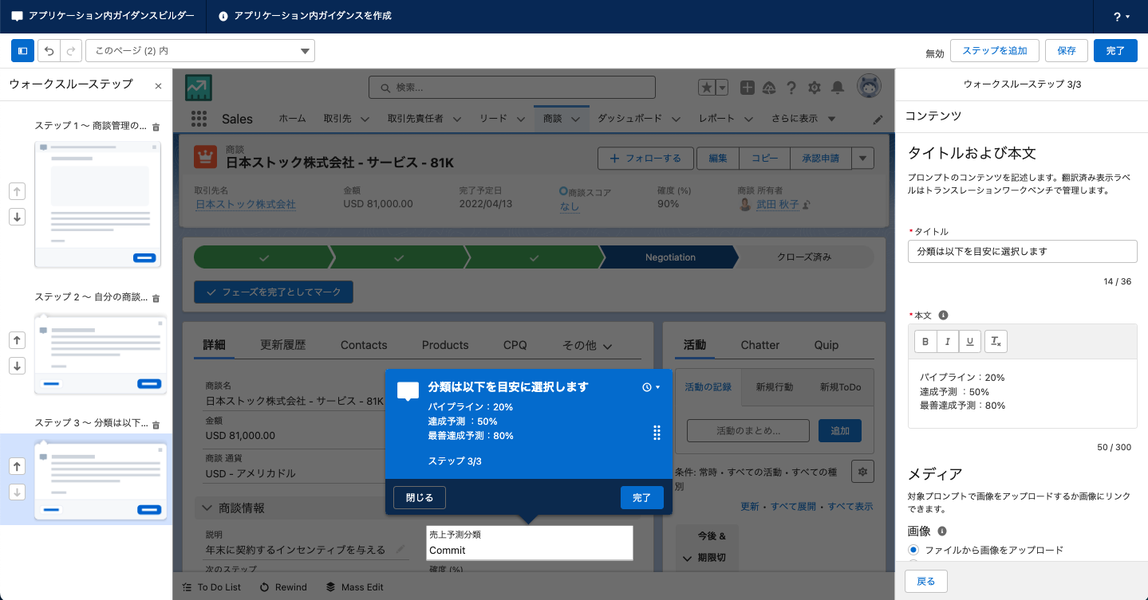The height and width of the screenshot is (600, 1148).
Task: Move step 1 up with arrow
Action: 17,191
